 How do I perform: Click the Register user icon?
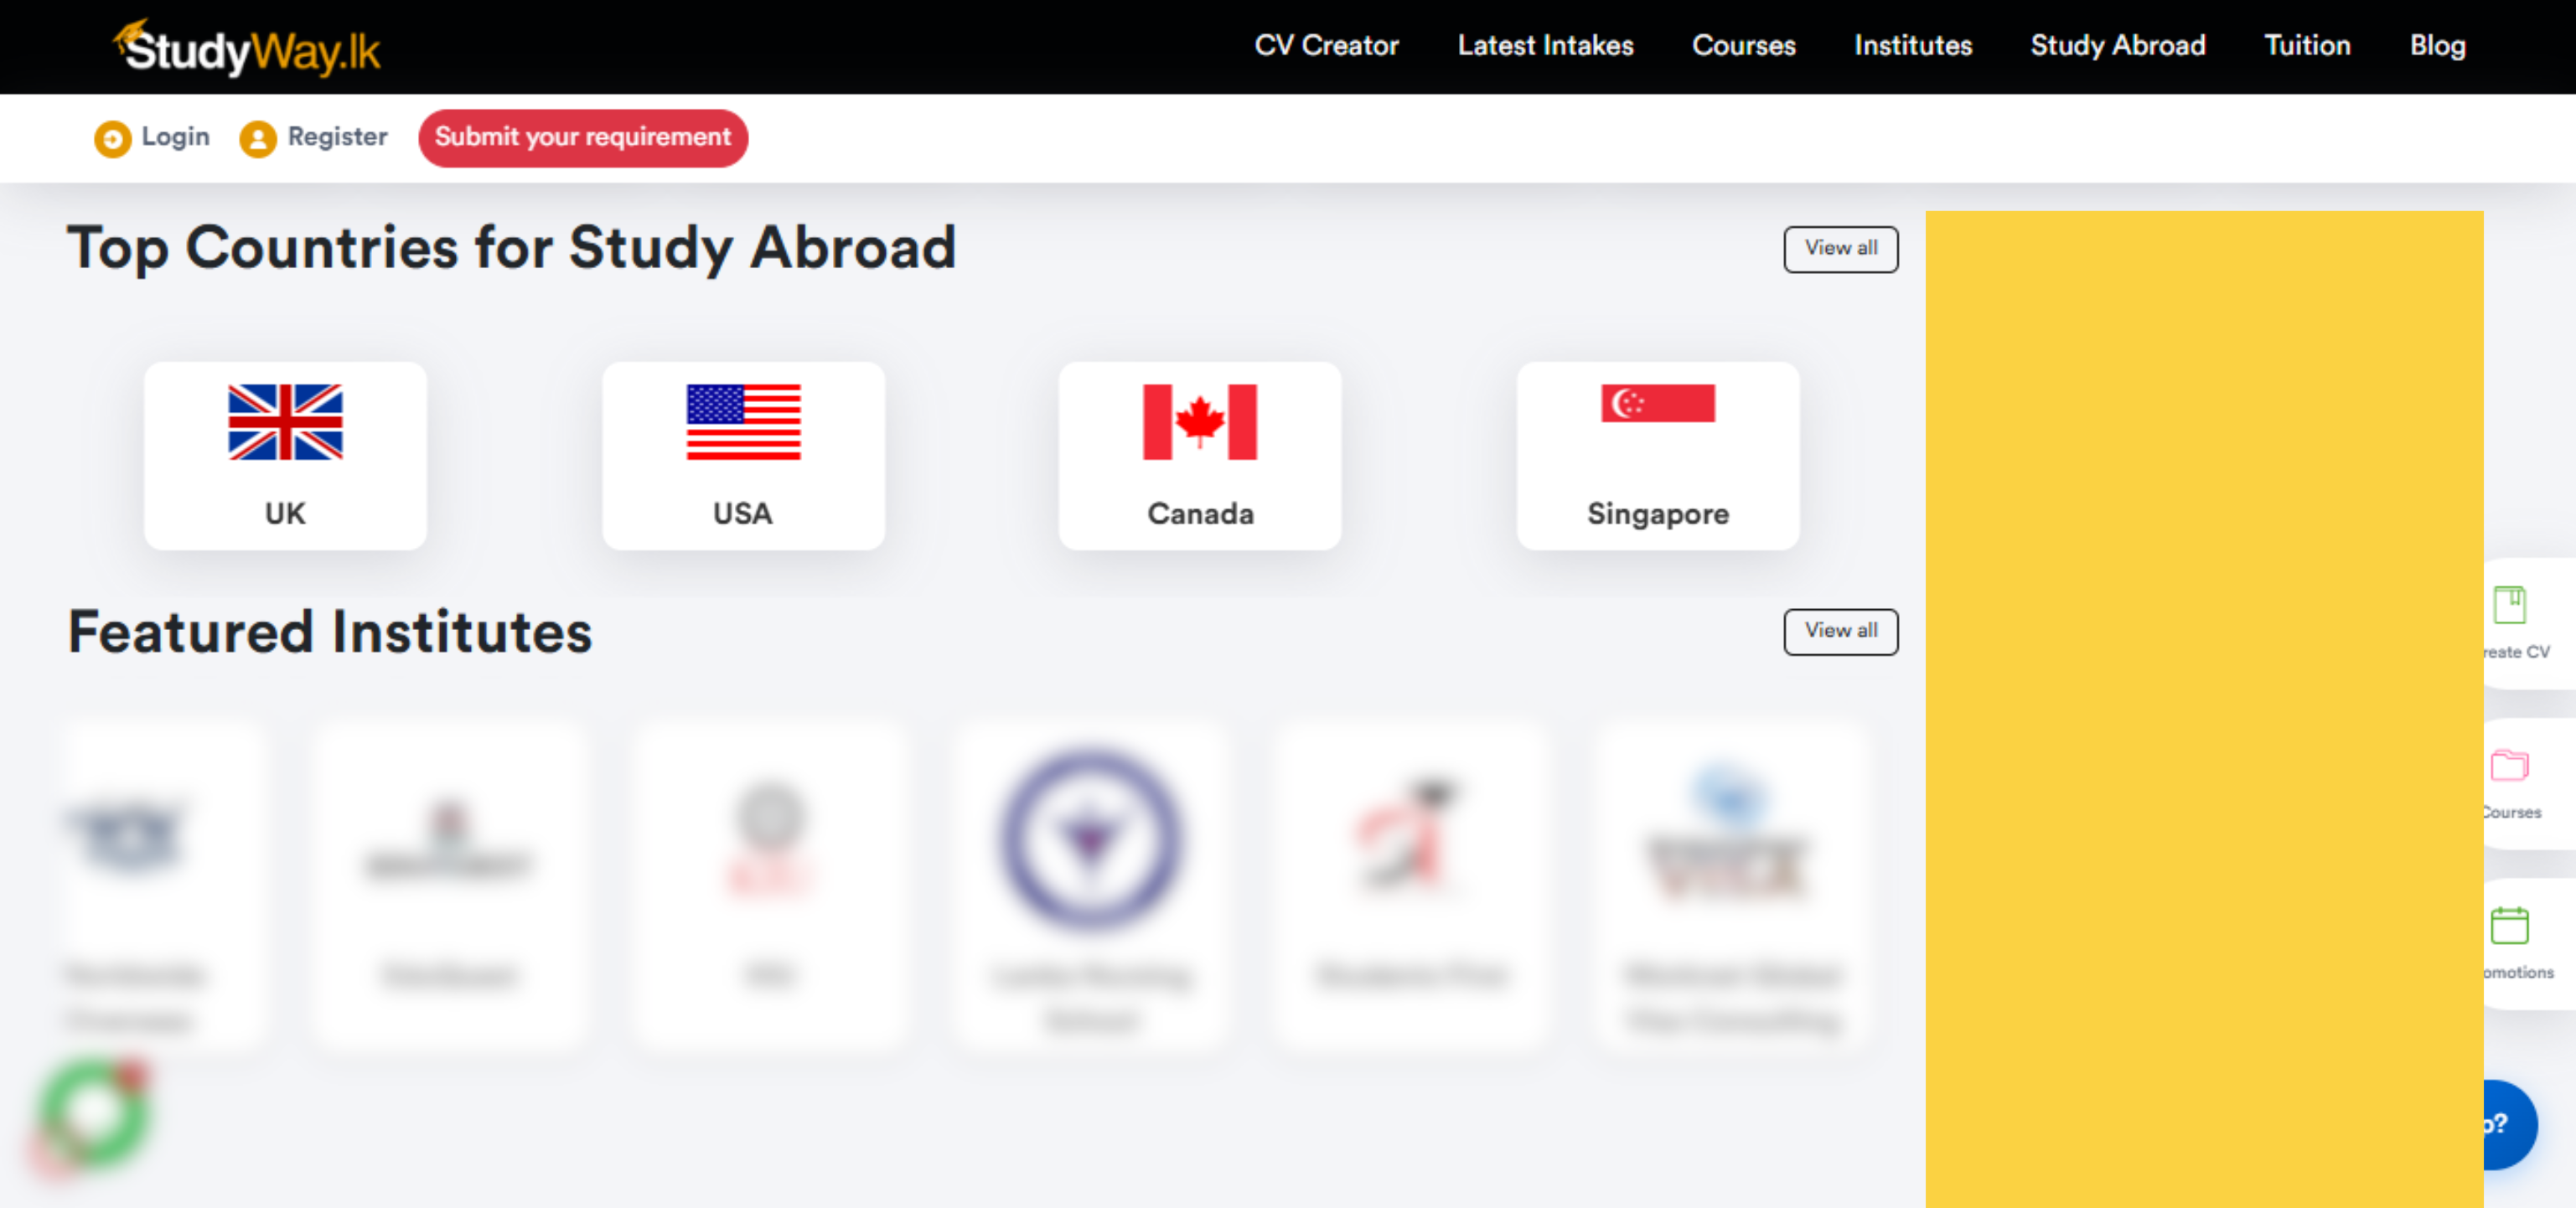pos(257,138)
